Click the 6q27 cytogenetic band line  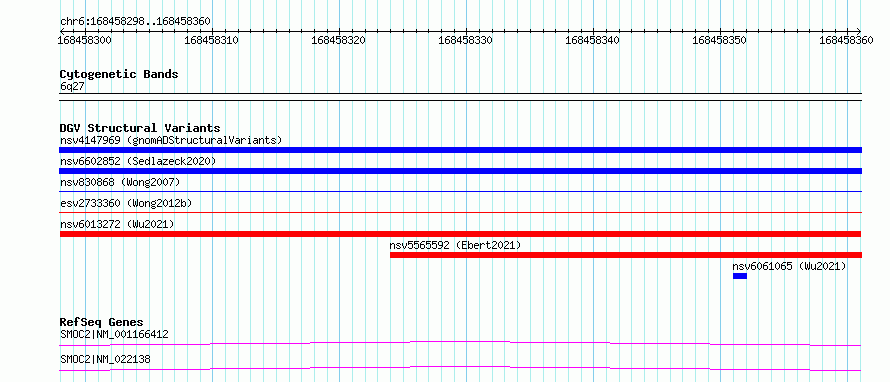click(x=460, y=97)
